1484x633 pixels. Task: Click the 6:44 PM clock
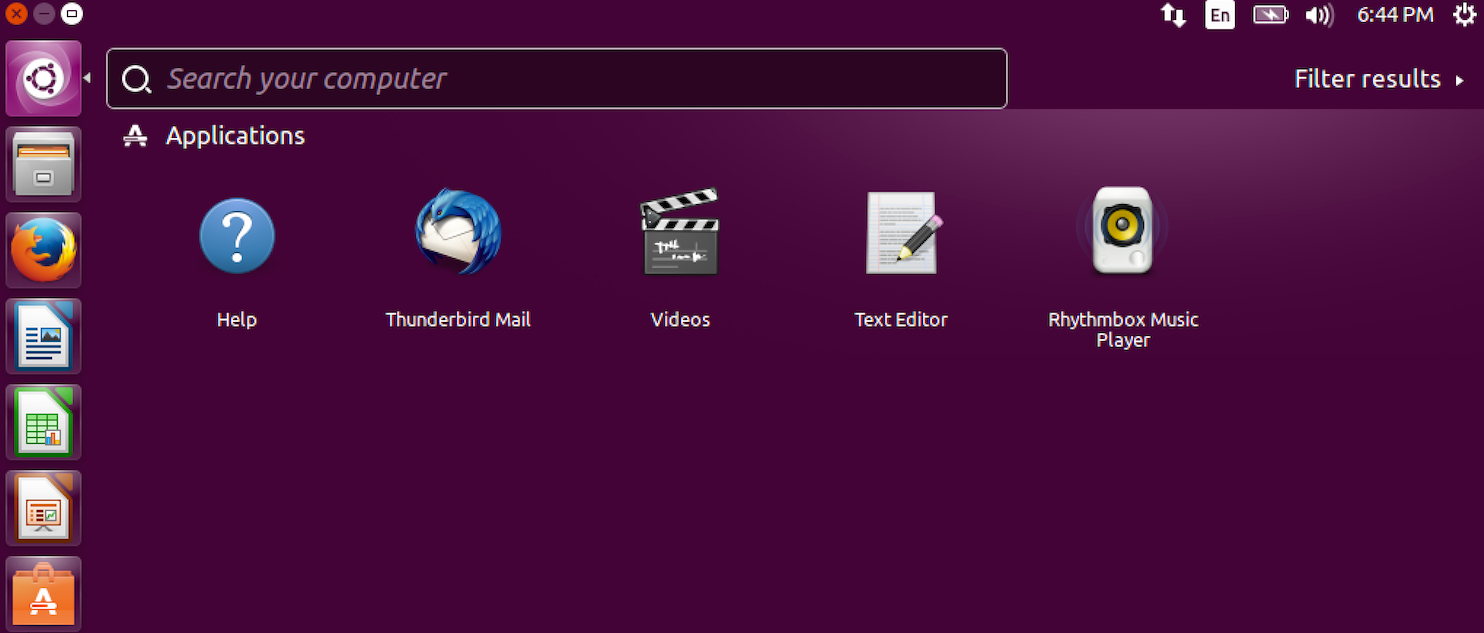pos(1395,15)
